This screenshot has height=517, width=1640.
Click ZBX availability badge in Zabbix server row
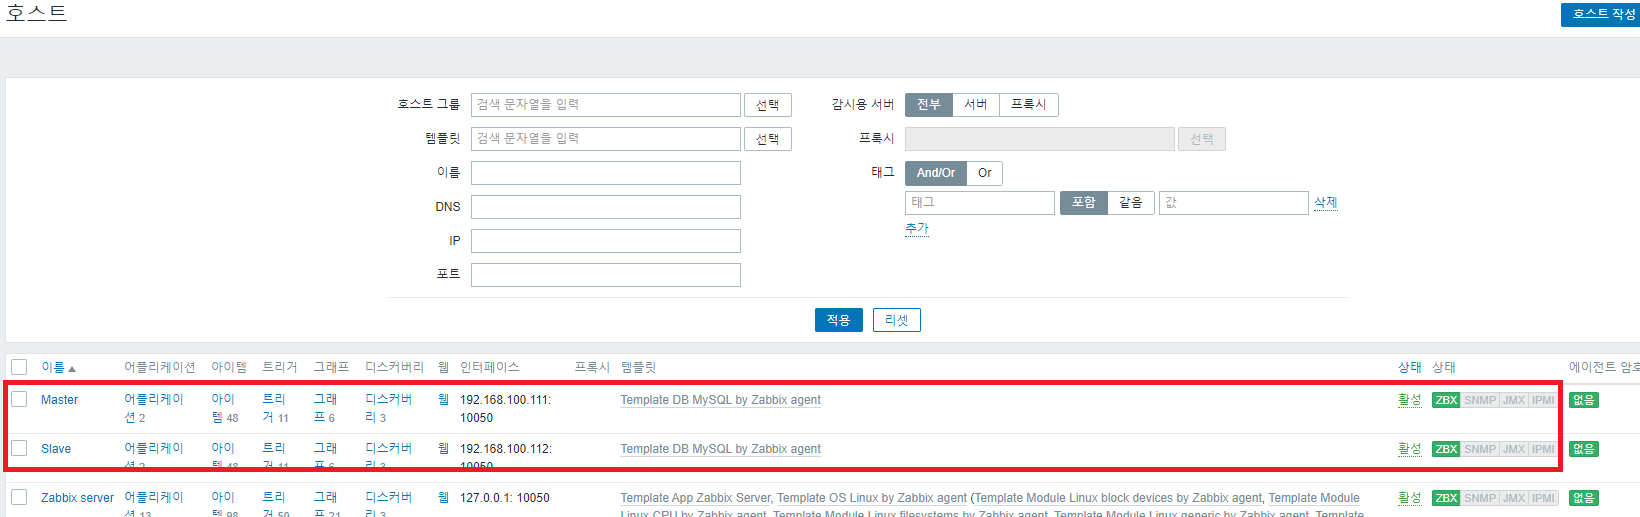(x=1446, y=498)
